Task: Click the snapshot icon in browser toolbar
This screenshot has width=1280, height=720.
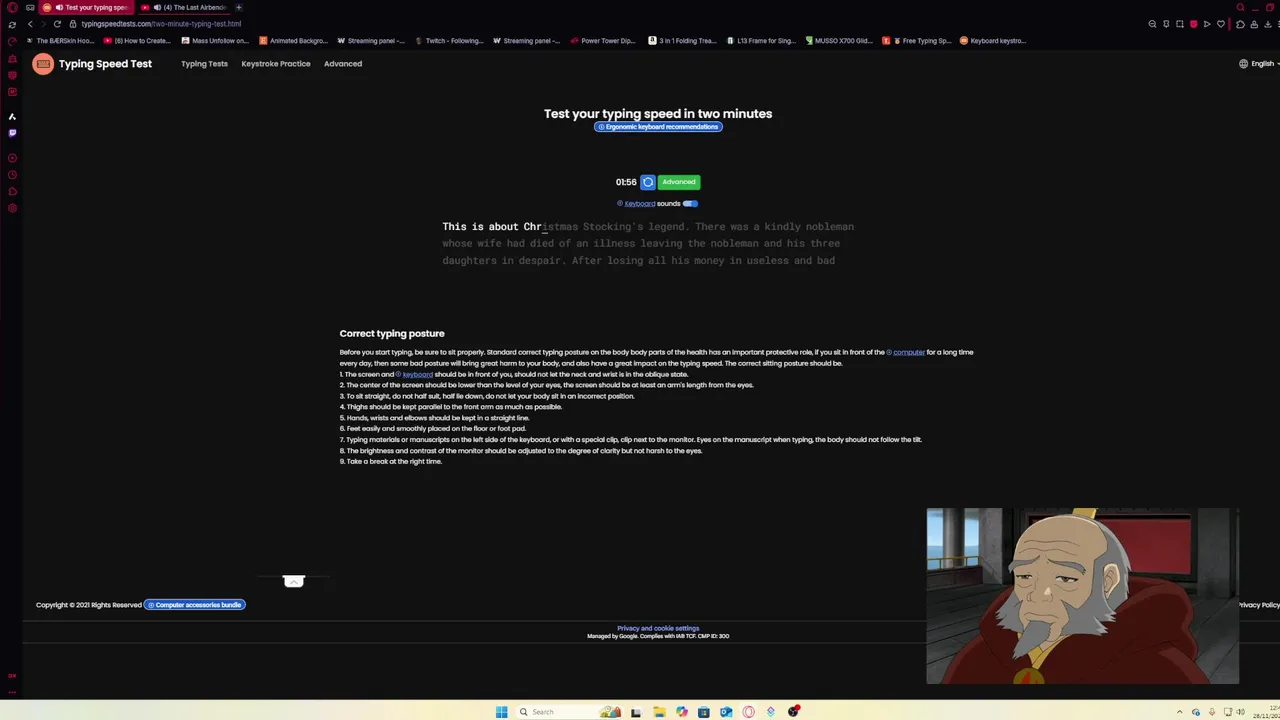Action: [1180, 24]
